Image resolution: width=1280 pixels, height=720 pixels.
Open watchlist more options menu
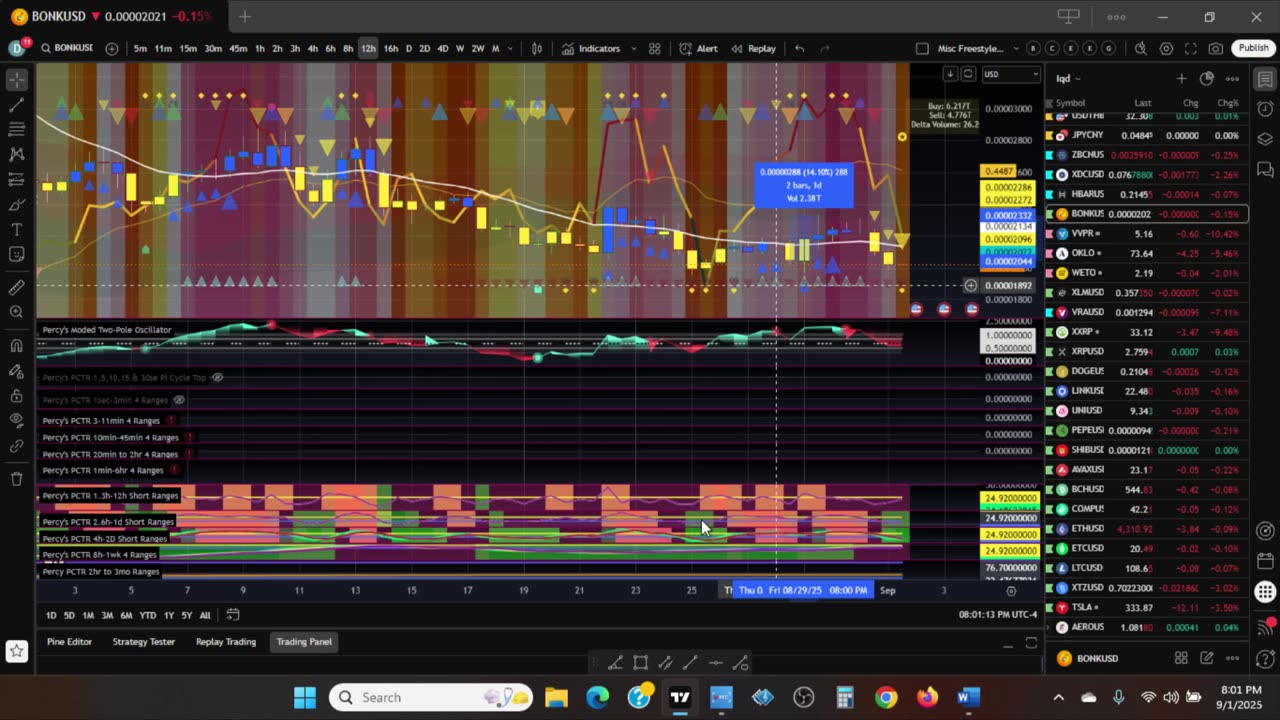pyautogui.click(x=1232, y=78)
